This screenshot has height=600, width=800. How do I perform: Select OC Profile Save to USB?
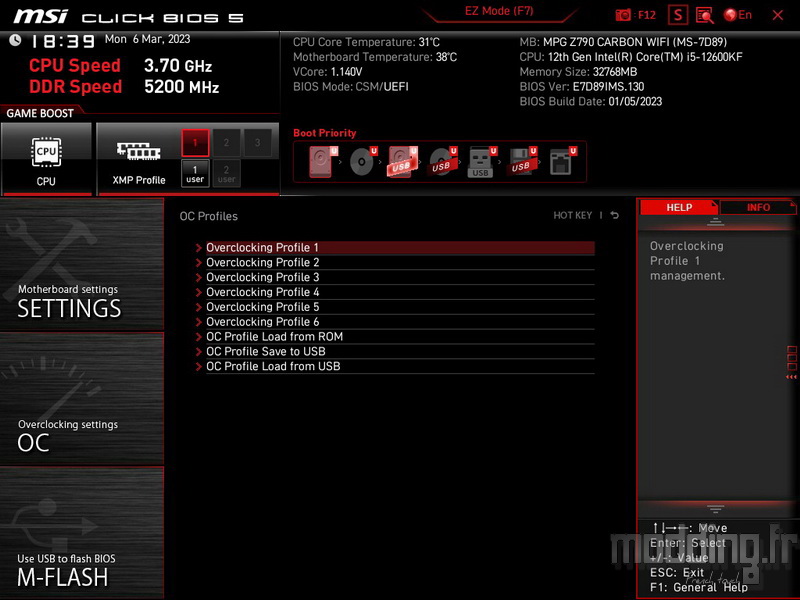(400, 352)
